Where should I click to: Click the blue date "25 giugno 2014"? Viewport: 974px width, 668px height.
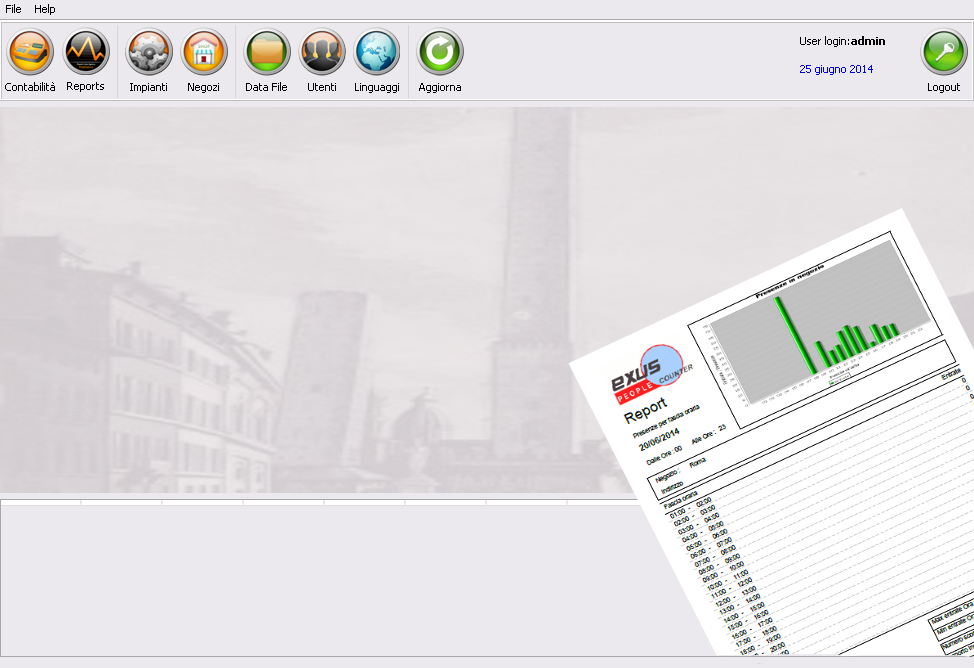[836, 69]
